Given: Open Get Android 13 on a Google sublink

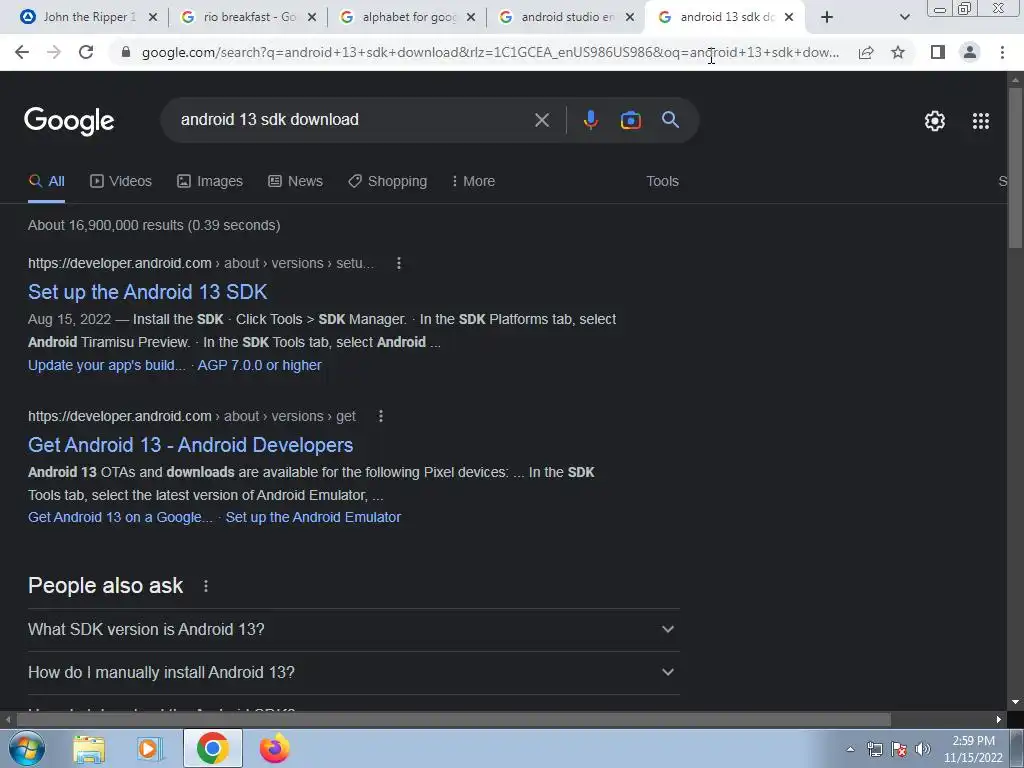Looking at the screenshot, I should [x=120, y=517].
